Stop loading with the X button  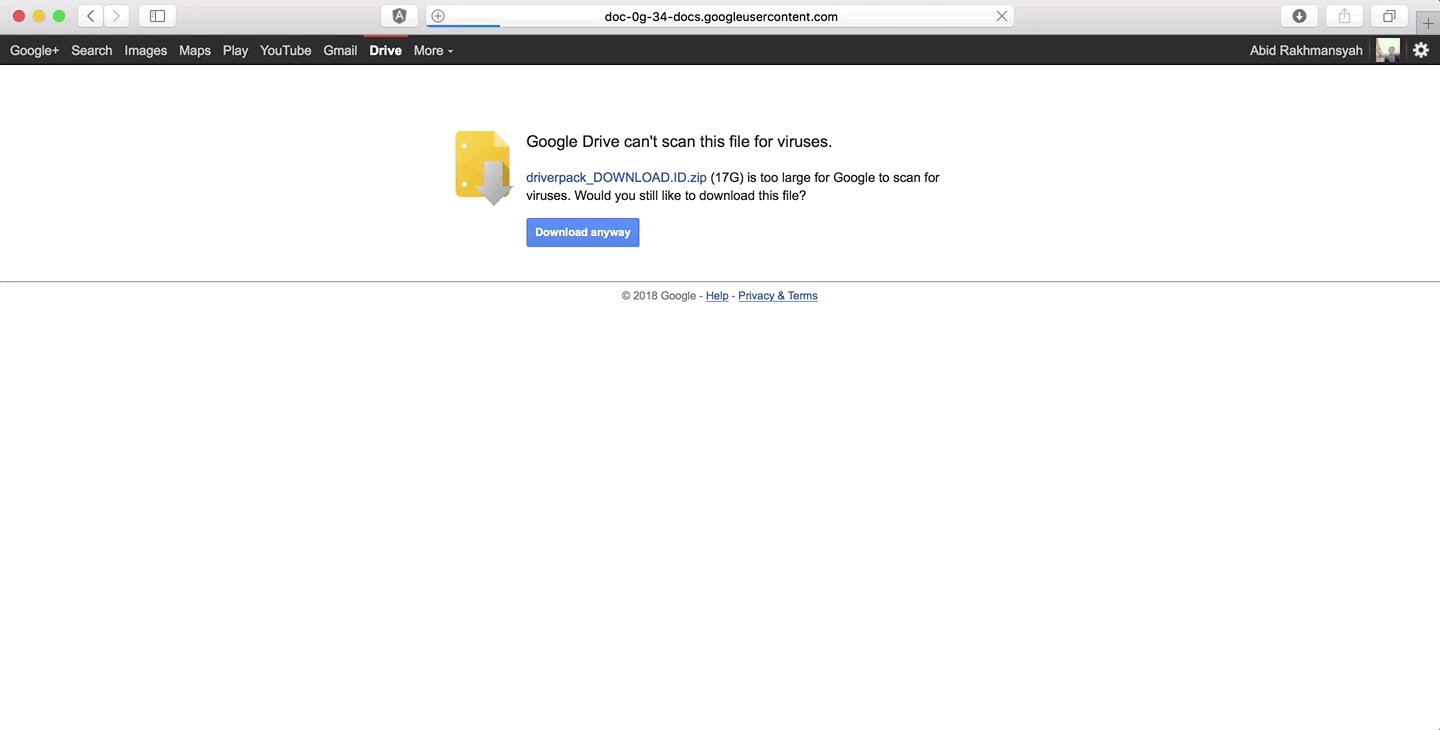[1001, 16]
